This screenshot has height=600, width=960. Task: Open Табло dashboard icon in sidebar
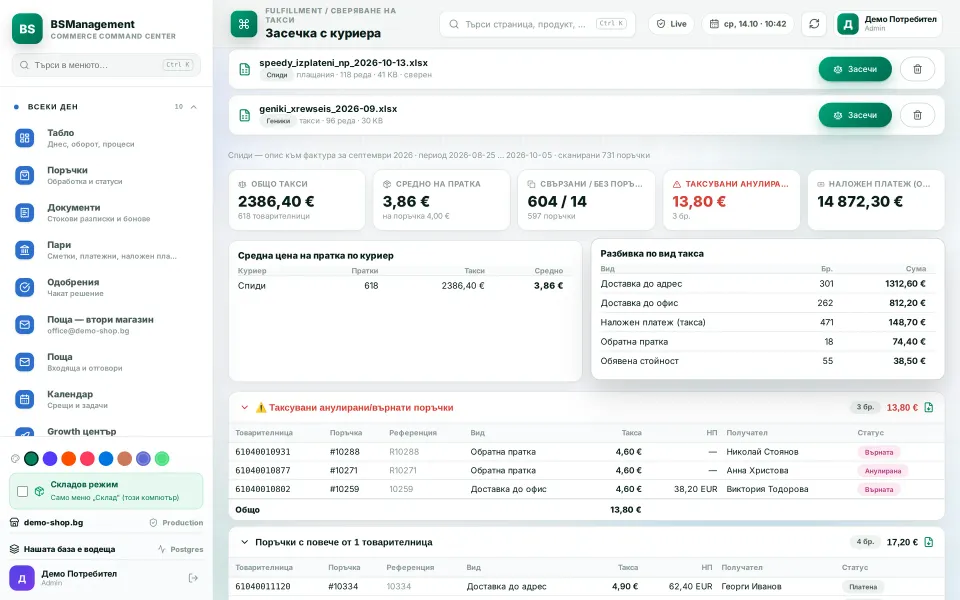click(x=24, y=138)
